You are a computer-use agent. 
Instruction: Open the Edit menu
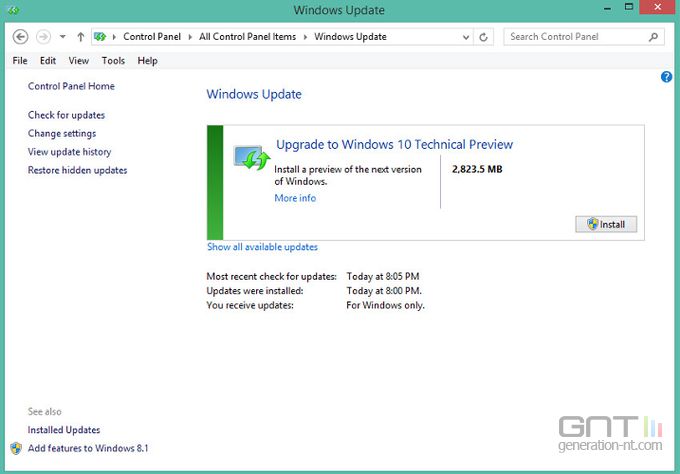[x=48, y=61]
